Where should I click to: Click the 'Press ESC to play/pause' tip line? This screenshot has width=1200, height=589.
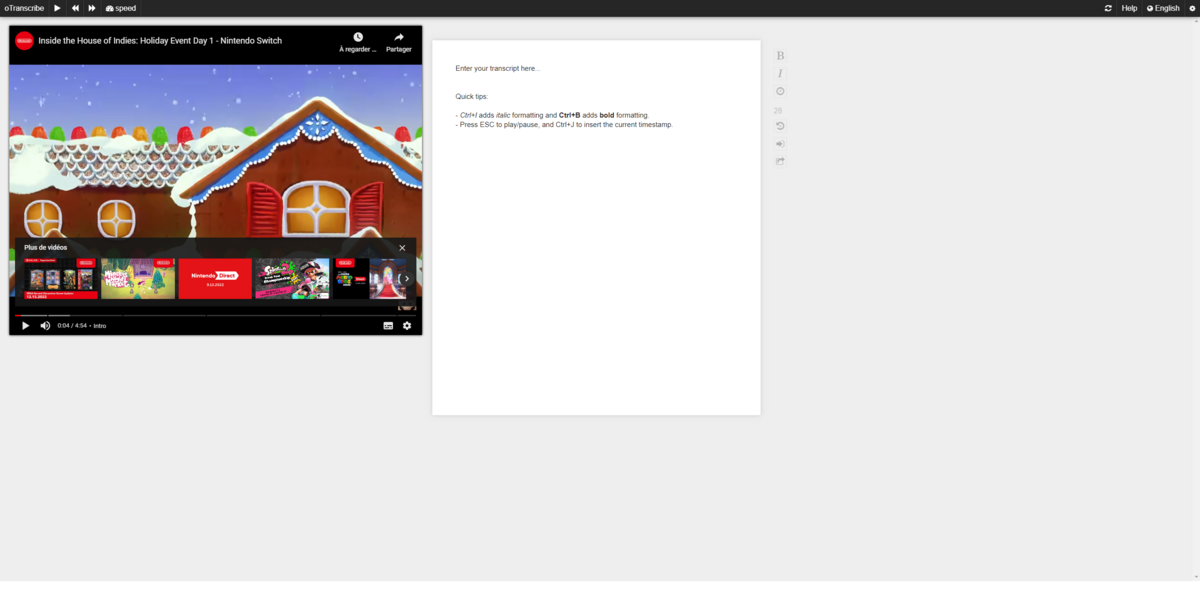point(565,125)
